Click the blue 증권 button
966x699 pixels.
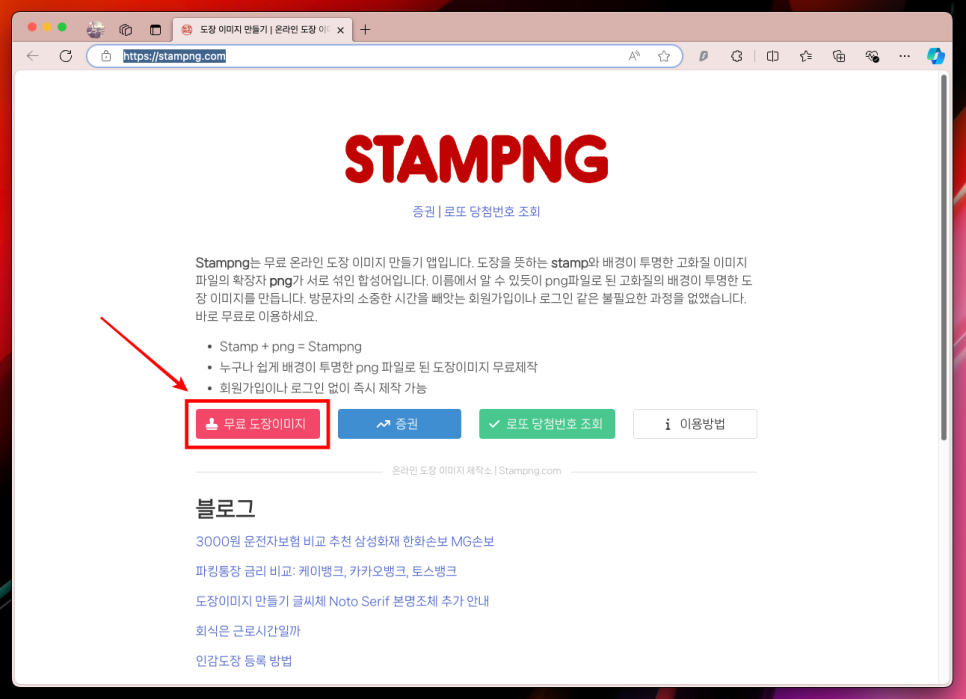point(399,424)
